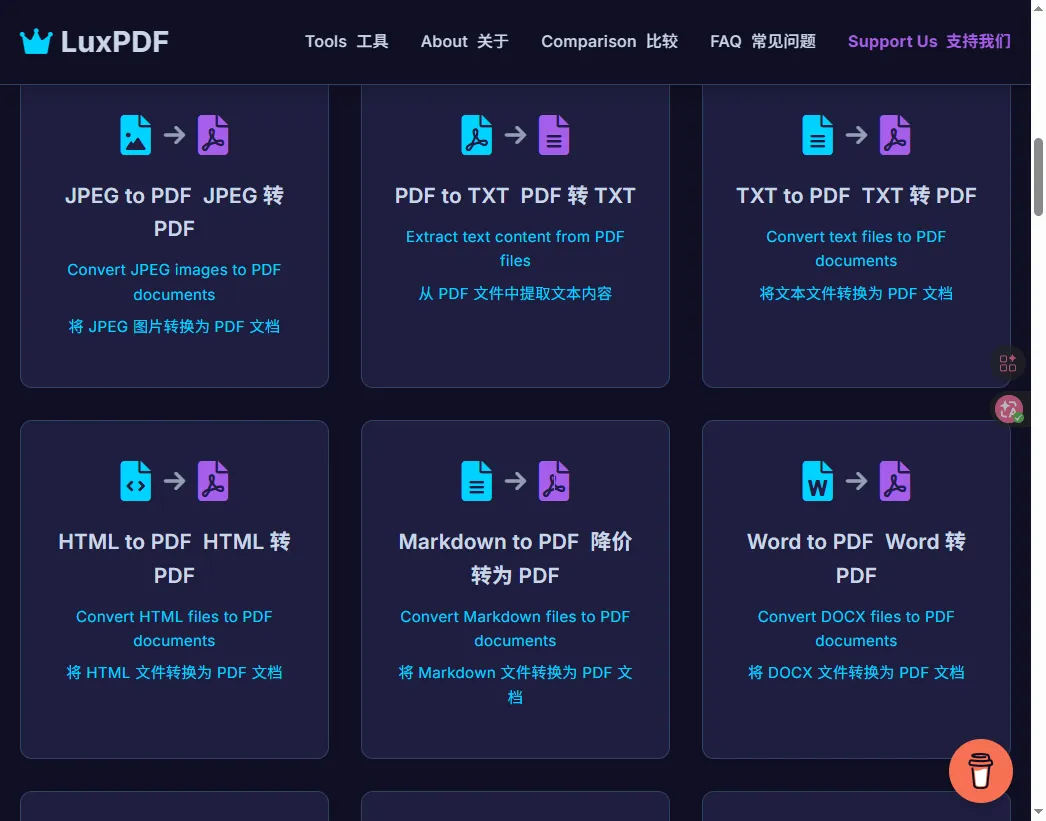Click the grid sparkle extension icon at right edge
Screen dimensions: 1046x821
click(1008, 363)
